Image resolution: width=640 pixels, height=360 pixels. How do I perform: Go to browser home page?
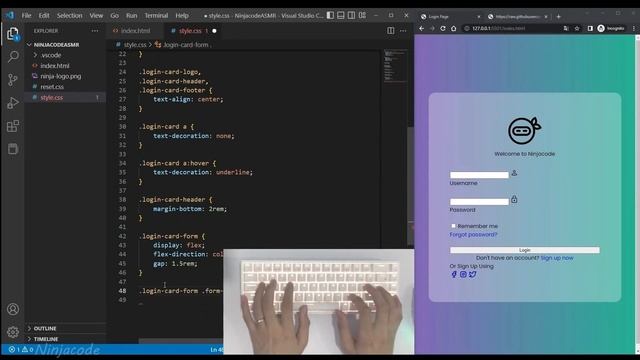coord(453,29)
